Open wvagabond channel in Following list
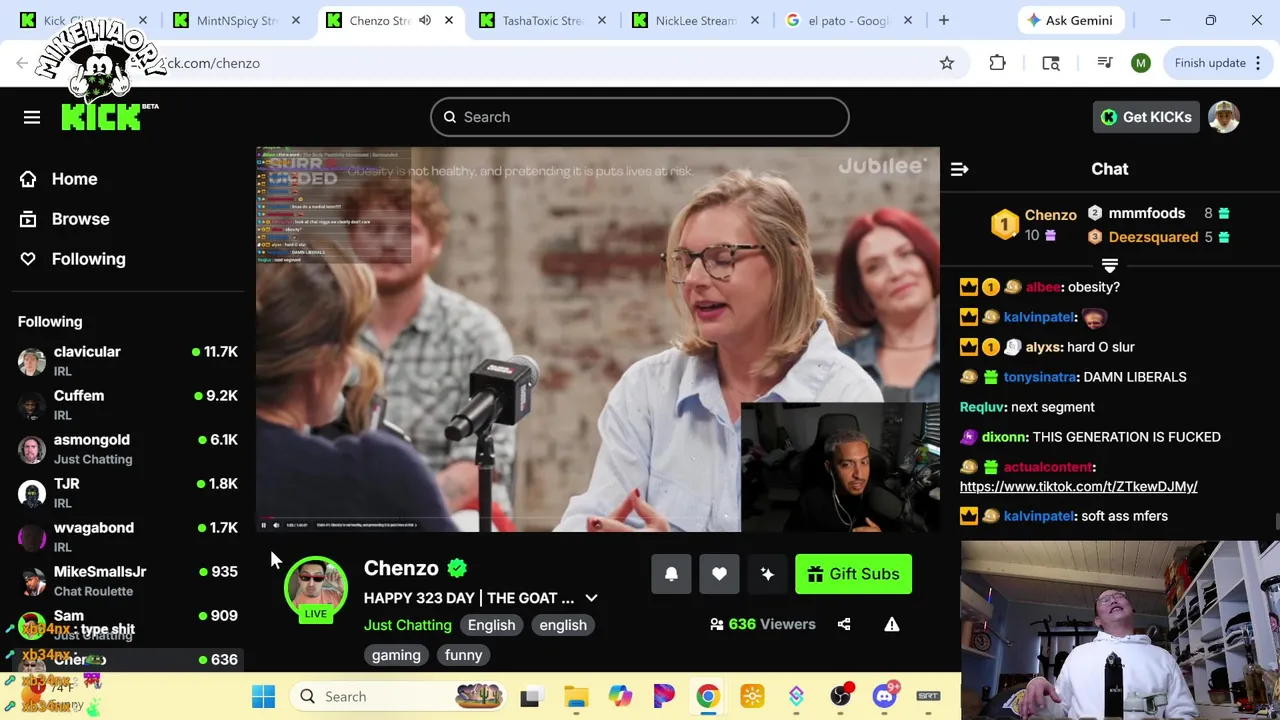Image resolution: width=1280 pixels, height=720 pixels. point(126,537)
